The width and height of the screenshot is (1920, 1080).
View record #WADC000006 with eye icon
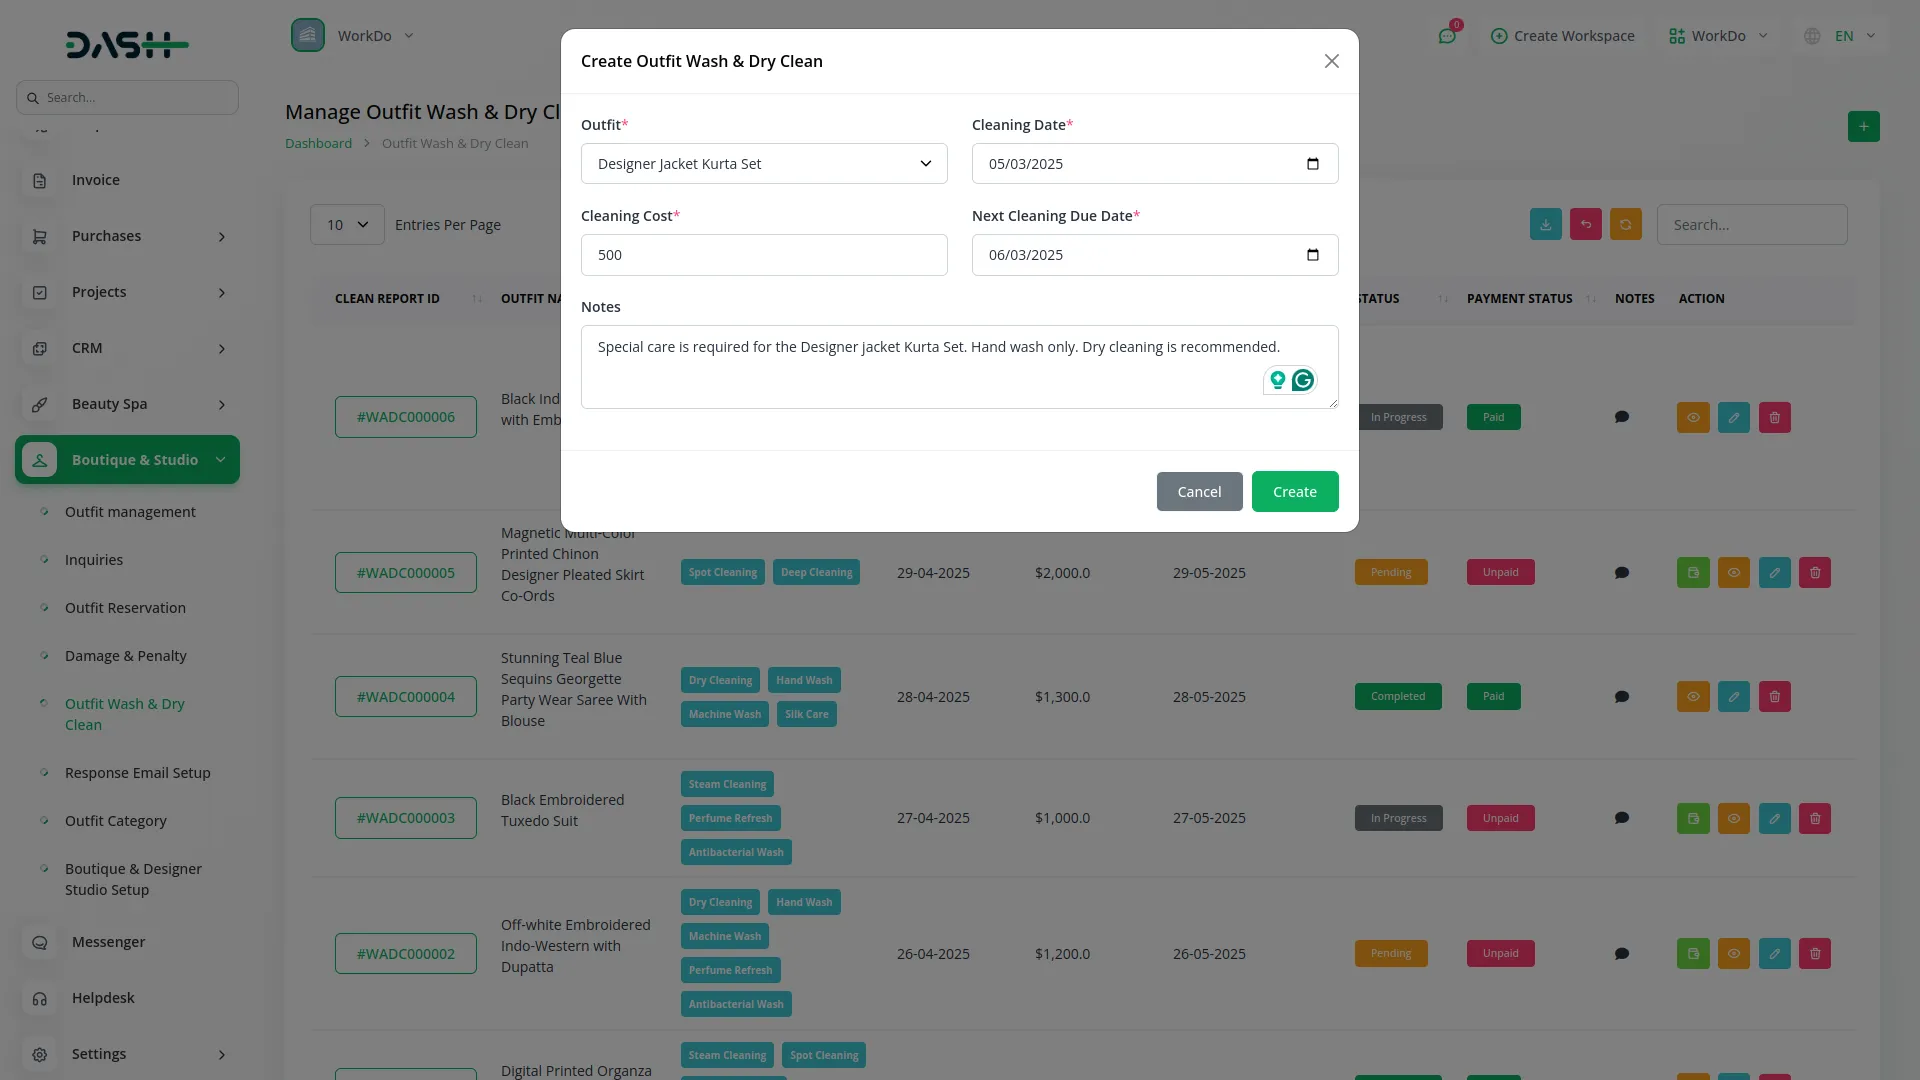coord(1692,418)
